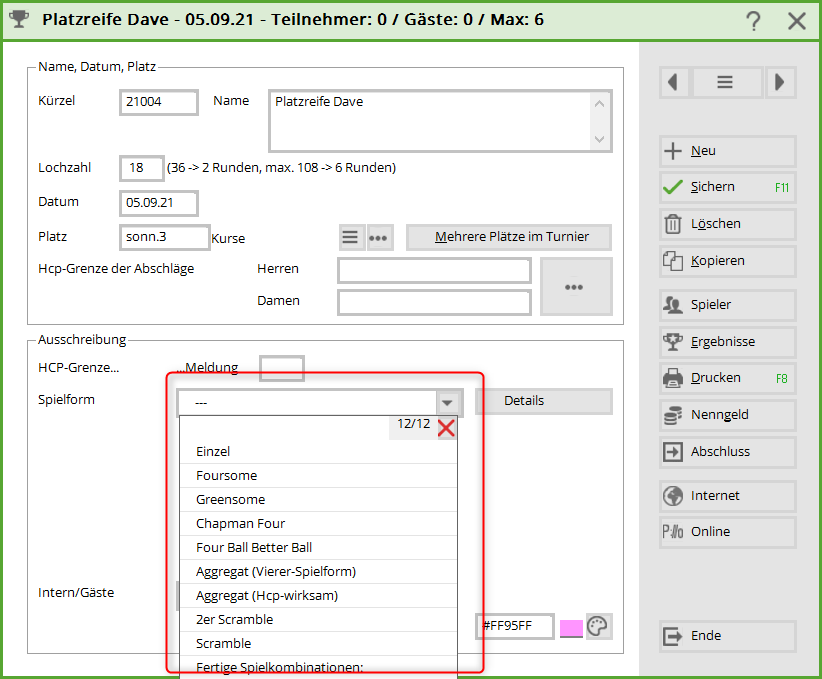This screenshot has height=679, width=822.
Task: Open Hcp-Grenze tee settings ellipsis button
Action: click(574, 286)
